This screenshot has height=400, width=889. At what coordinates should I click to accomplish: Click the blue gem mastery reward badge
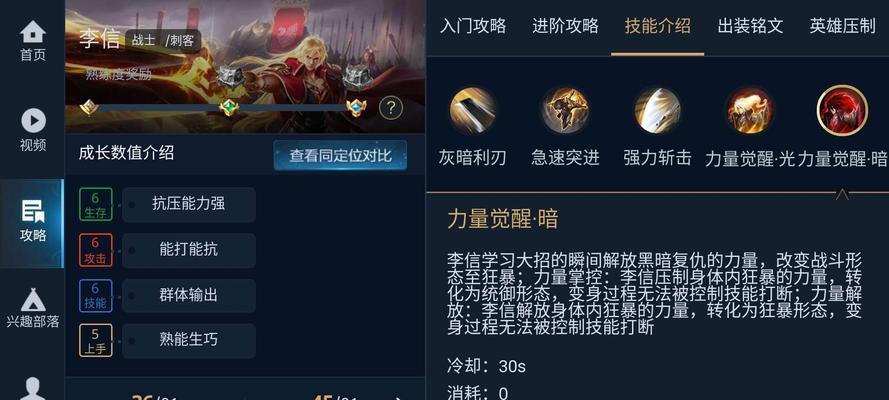tap(356, 107)
